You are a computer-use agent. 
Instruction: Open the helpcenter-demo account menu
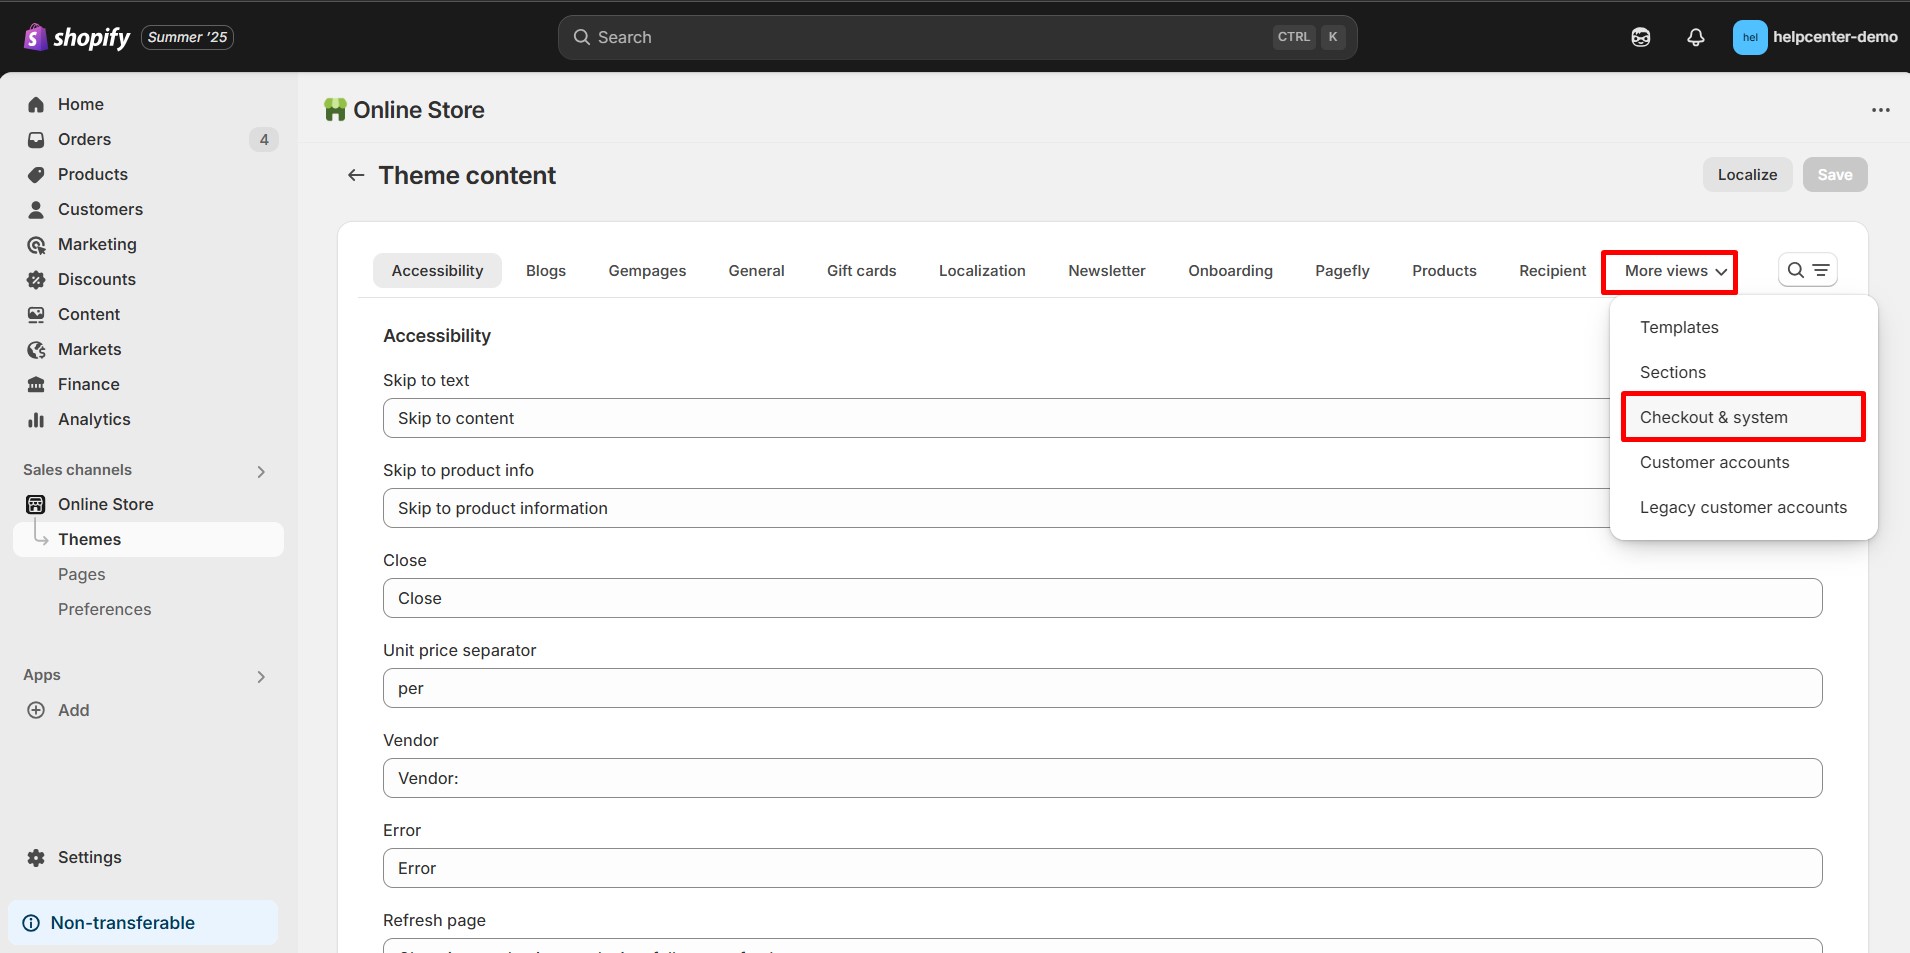coord(1814,37)
